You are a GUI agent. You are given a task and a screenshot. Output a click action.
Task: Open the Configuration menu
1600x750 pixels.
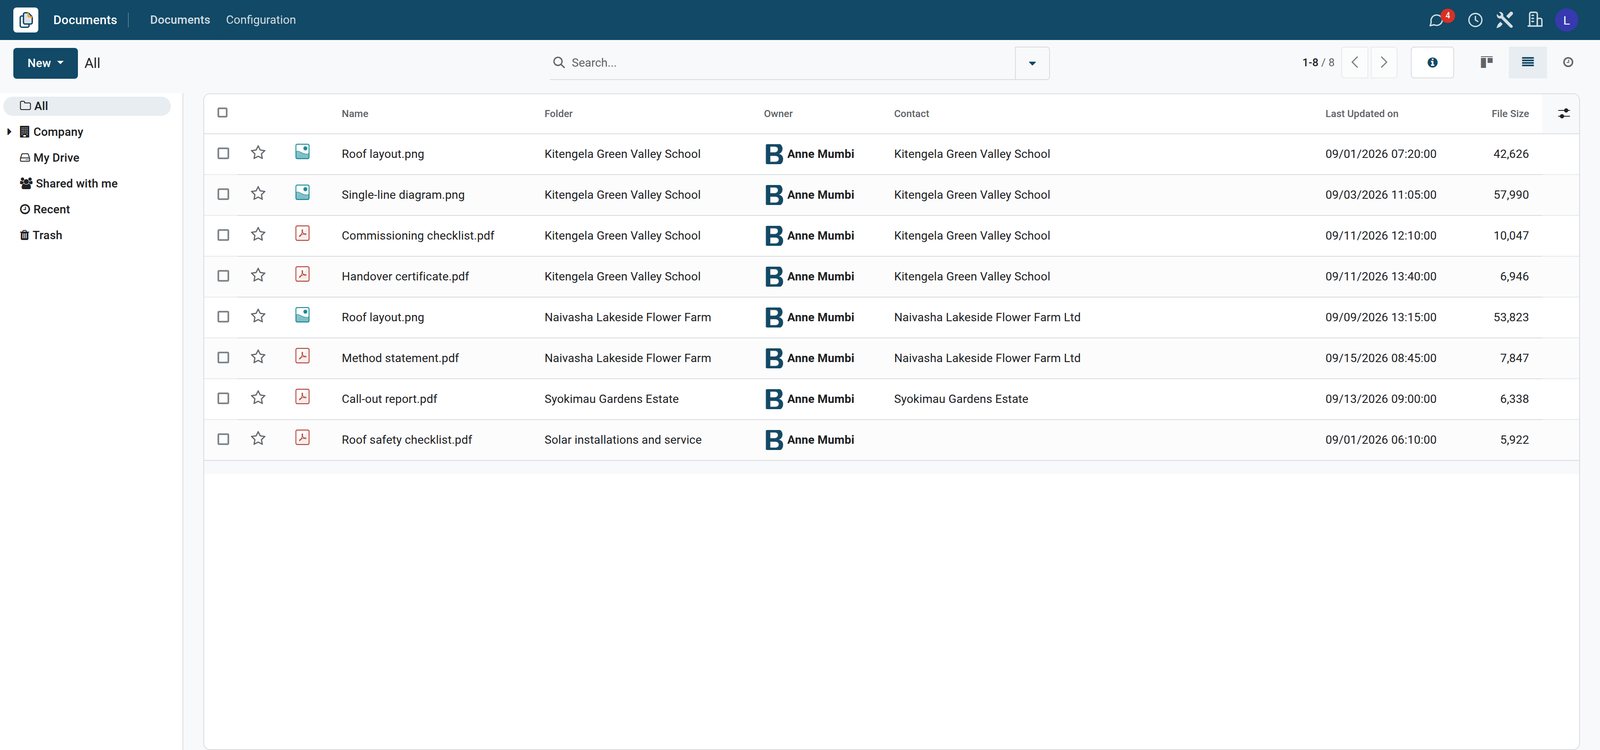(x=261, y=20)
